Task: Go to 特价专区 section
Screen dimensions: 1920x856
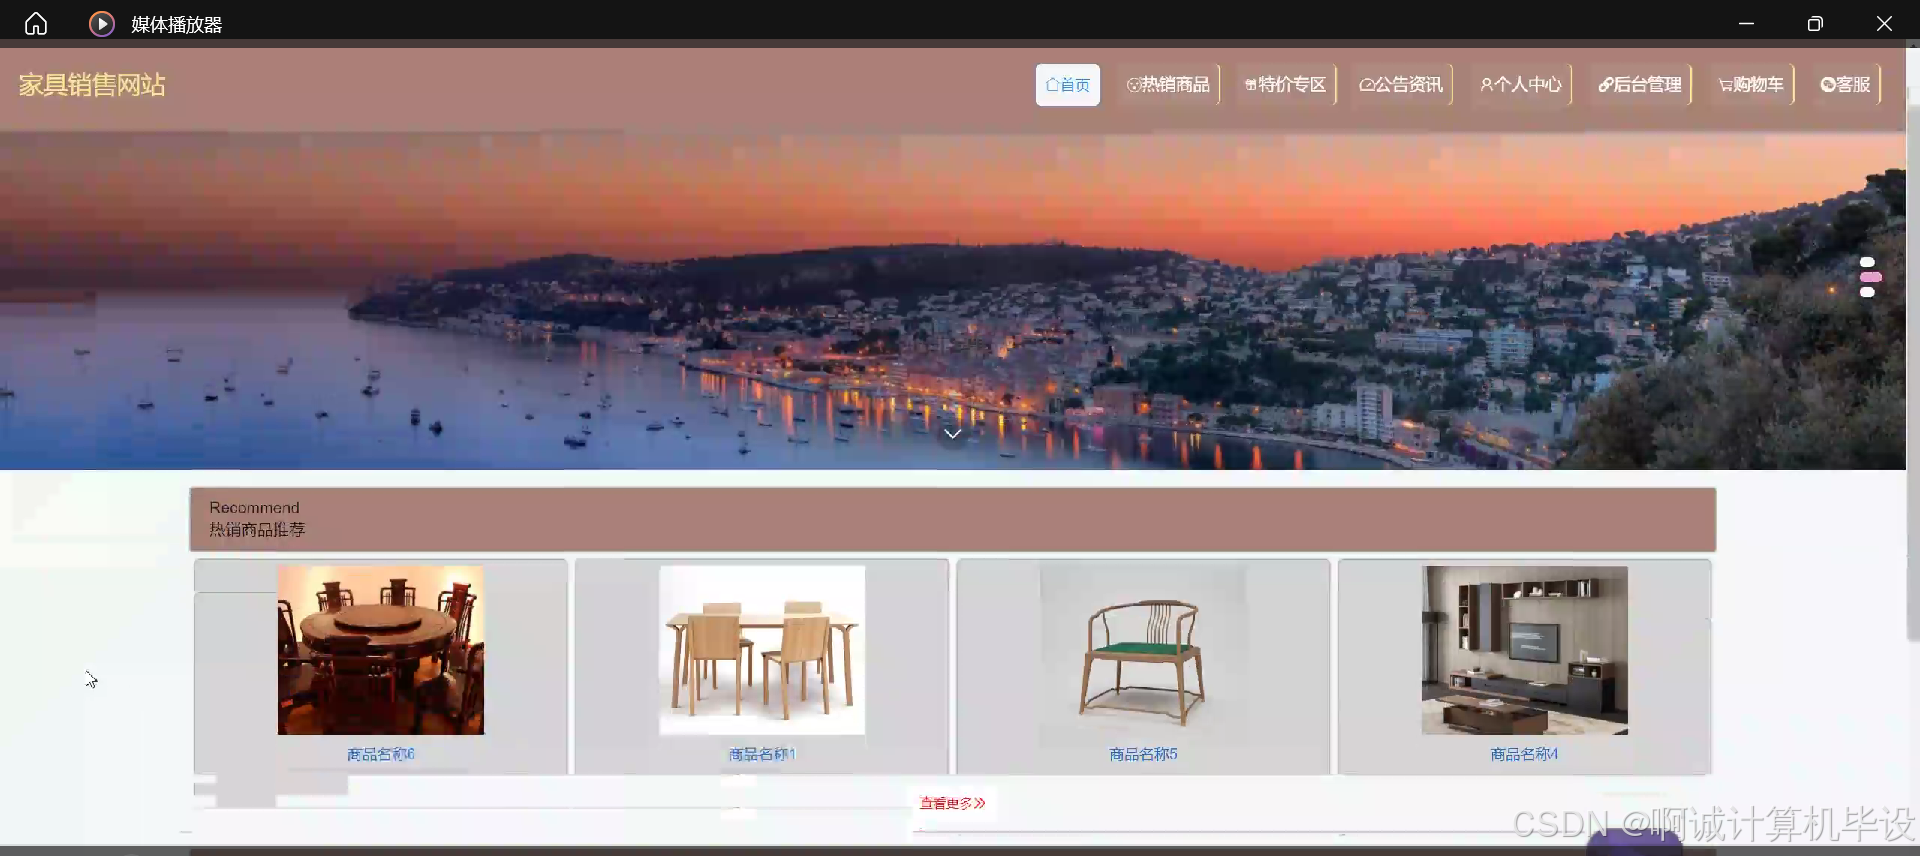Action: [x=1285, y=85]
